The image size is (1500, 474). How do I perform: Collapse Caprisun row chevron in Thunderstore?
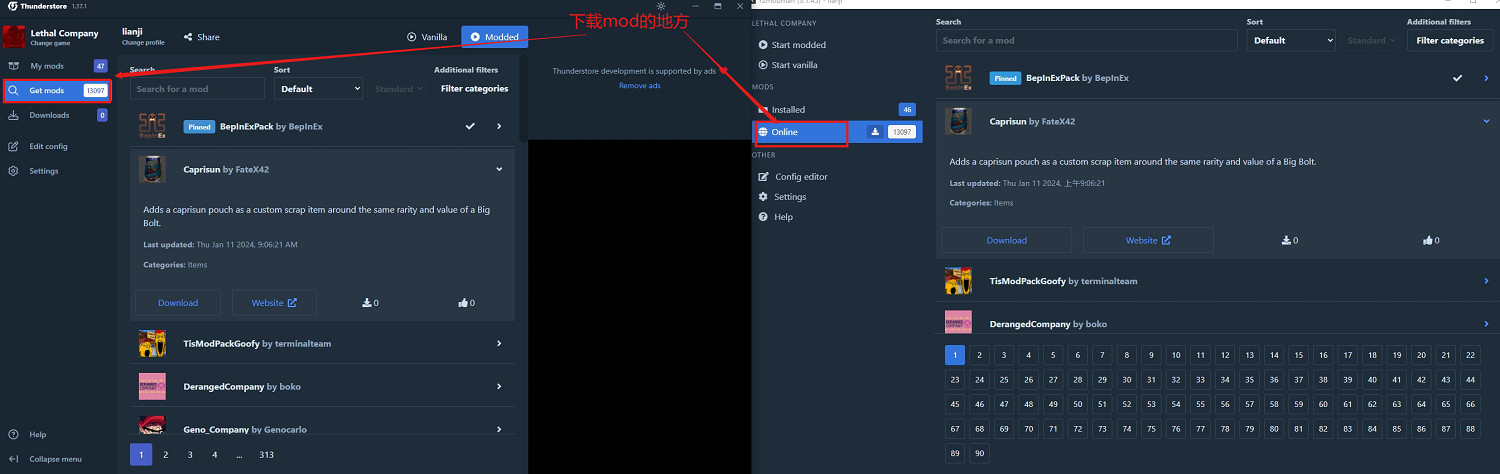[499, 169]
